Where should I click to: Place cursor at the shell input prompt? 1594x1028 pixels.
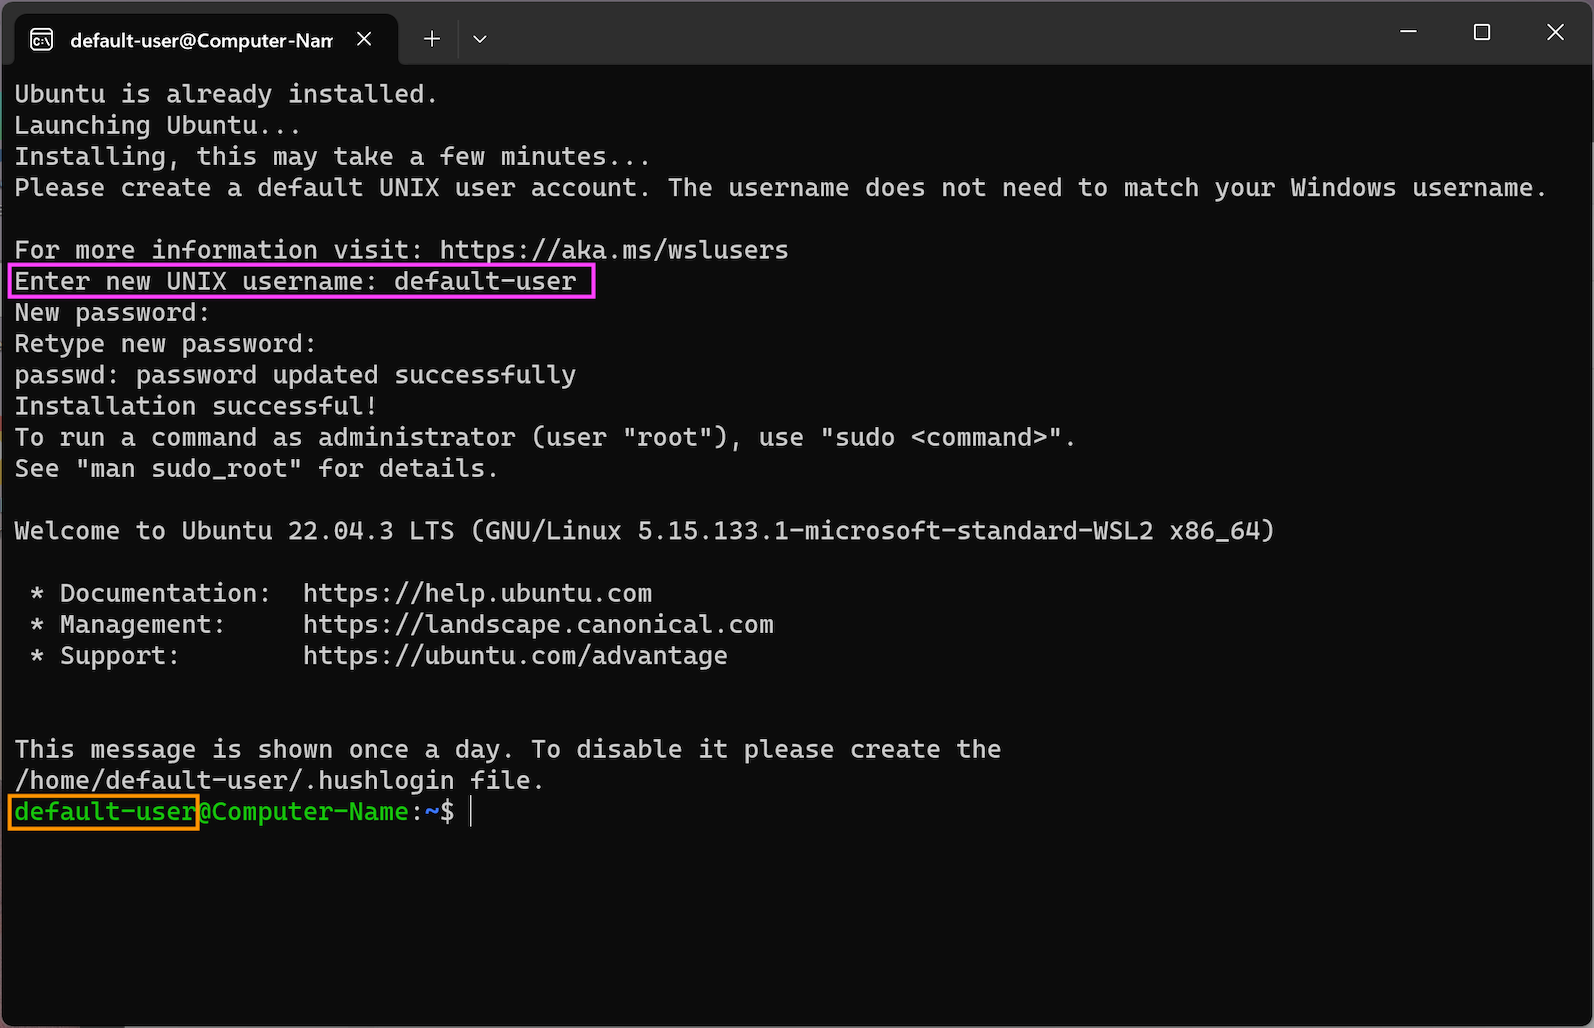pyautogui.click(x=470, y=811)
